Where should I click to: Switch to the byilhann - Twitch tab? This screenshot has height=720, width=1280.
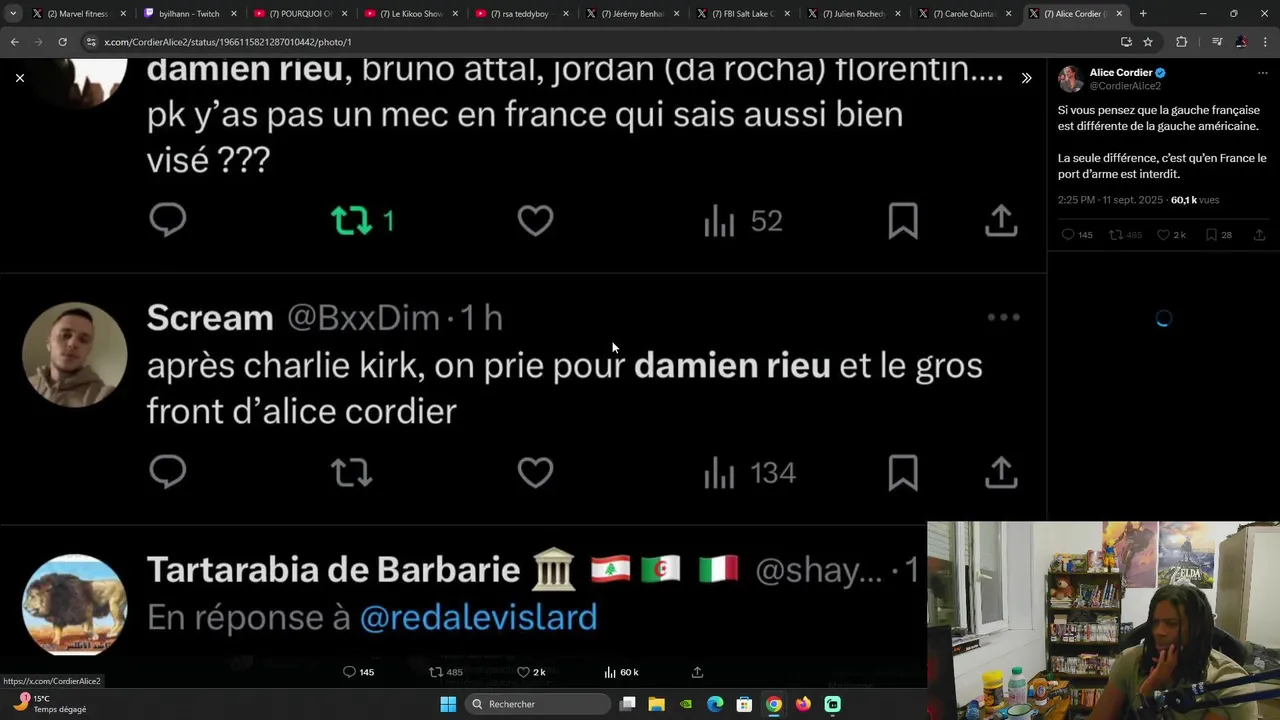coord(190,14)
